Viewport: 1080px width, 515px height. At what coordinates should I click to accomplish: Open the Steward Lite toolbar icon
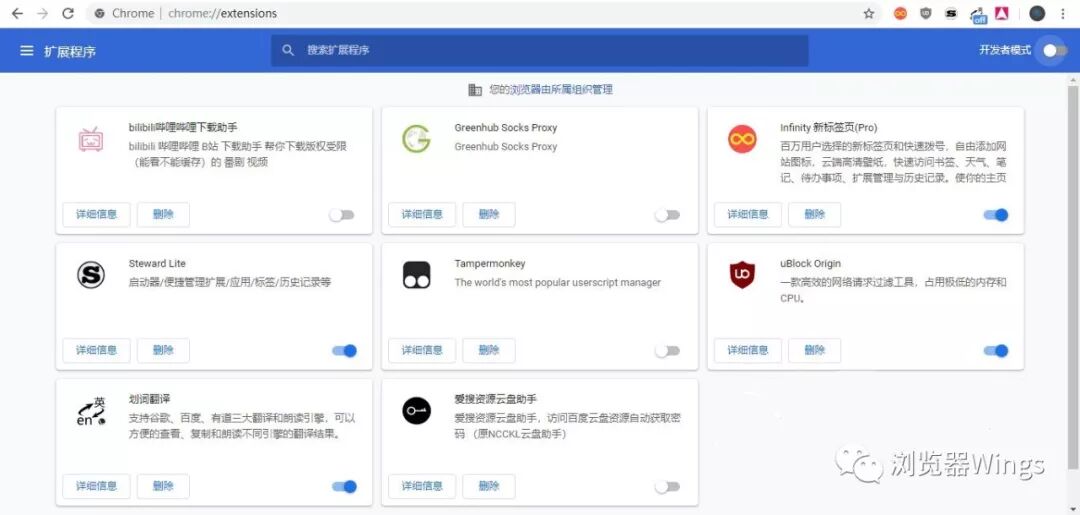(x=951, y=13)
